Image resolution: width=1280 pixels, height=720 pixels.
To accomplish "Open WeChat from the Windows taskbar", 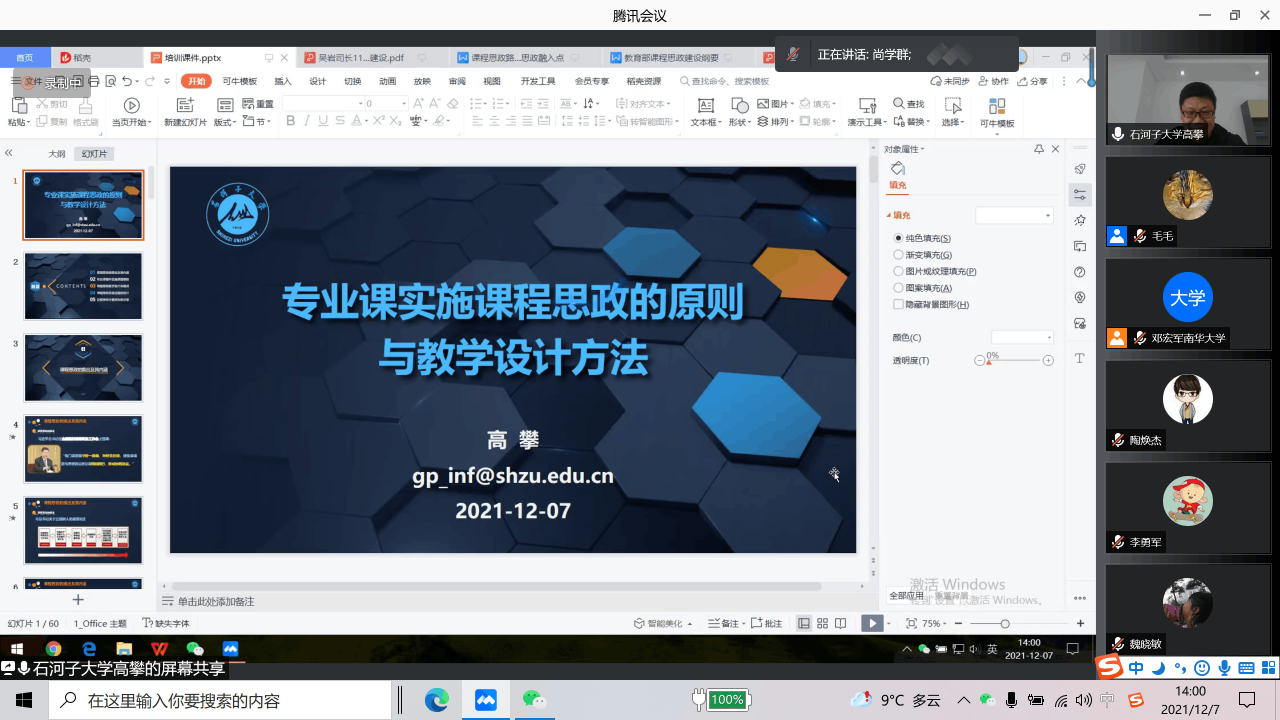I will [x=536, y=700].
